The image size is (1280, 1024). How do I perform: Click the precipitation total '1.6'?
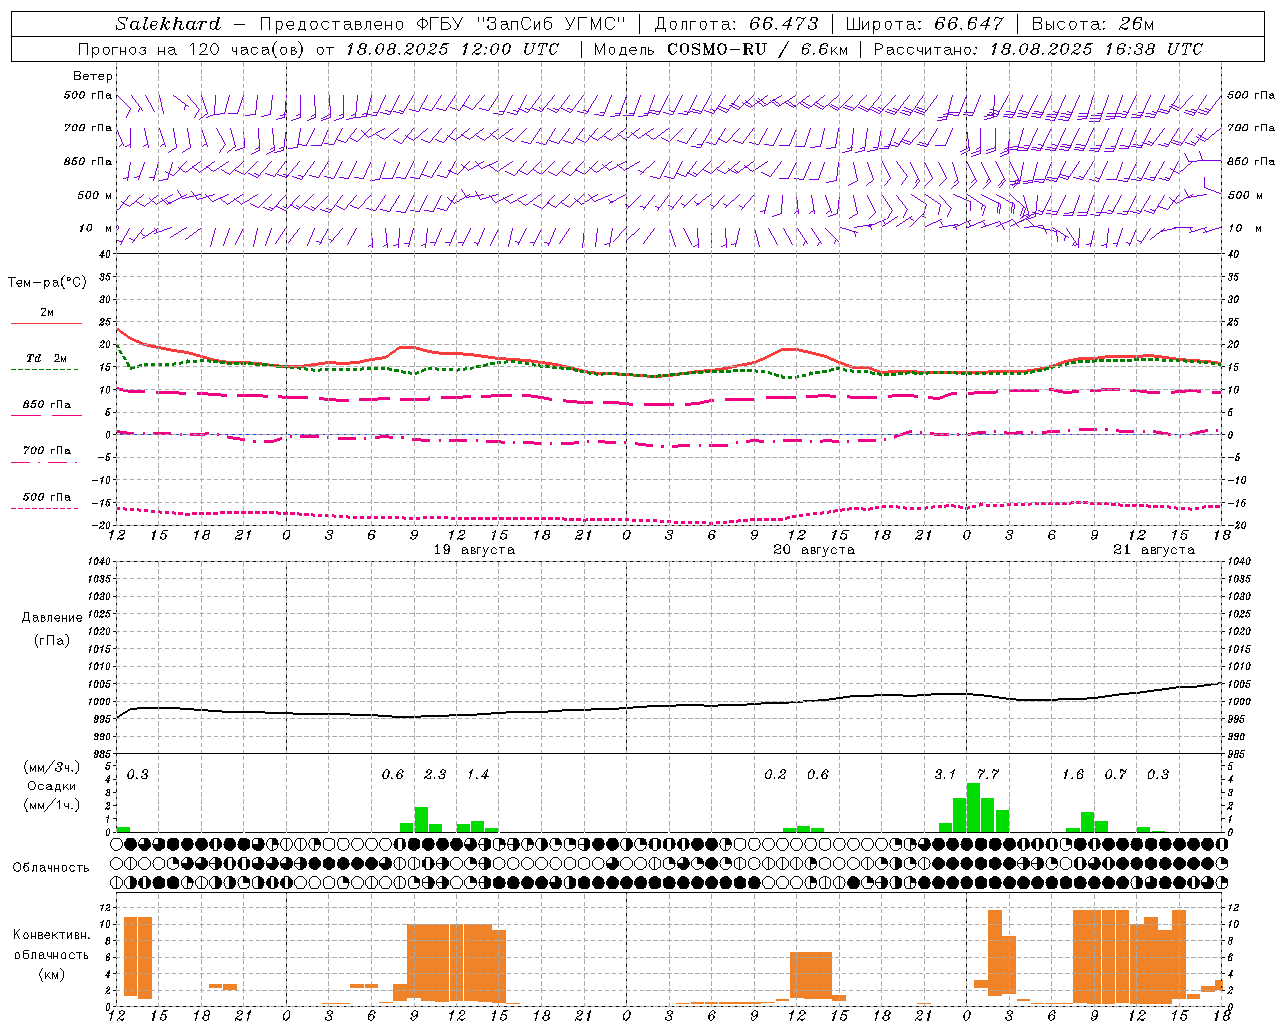click(1073, 775)
